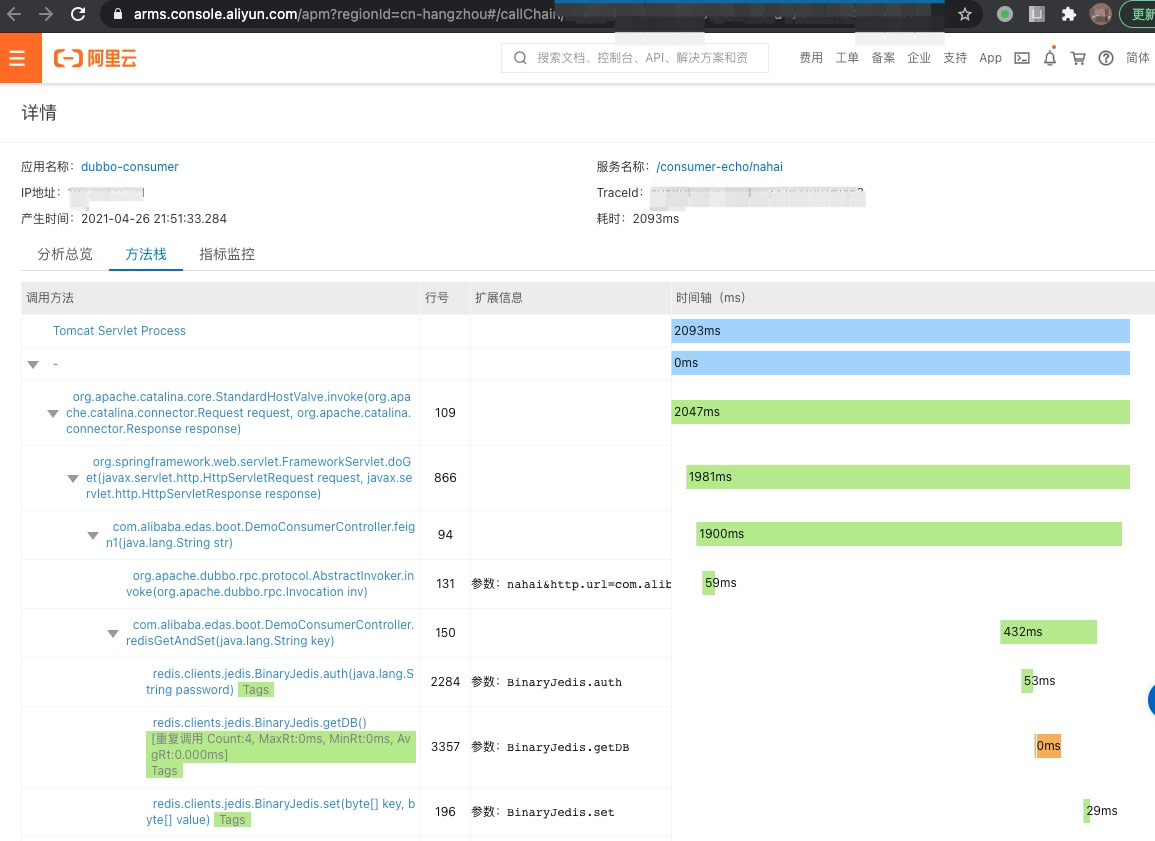This screenshot has height=841, width=1155.
Task: Click the 1900ms timeline bar
Action: 909,534
